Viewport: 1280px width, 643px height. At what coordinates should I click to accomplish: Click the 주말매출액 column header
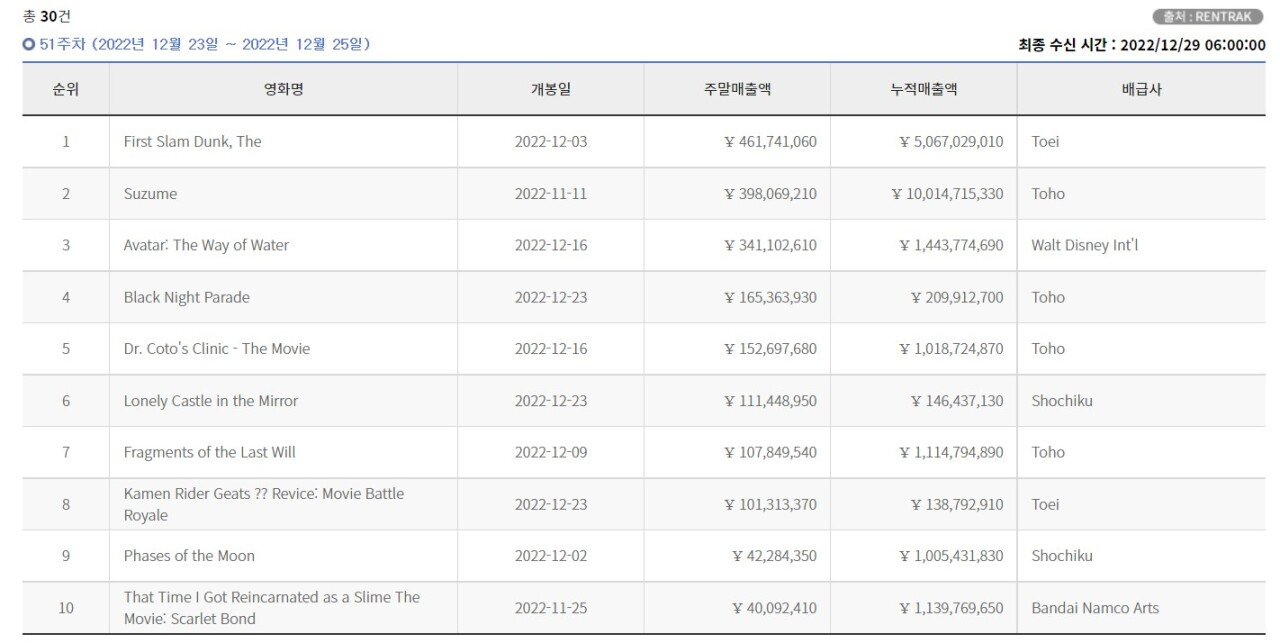737,89
